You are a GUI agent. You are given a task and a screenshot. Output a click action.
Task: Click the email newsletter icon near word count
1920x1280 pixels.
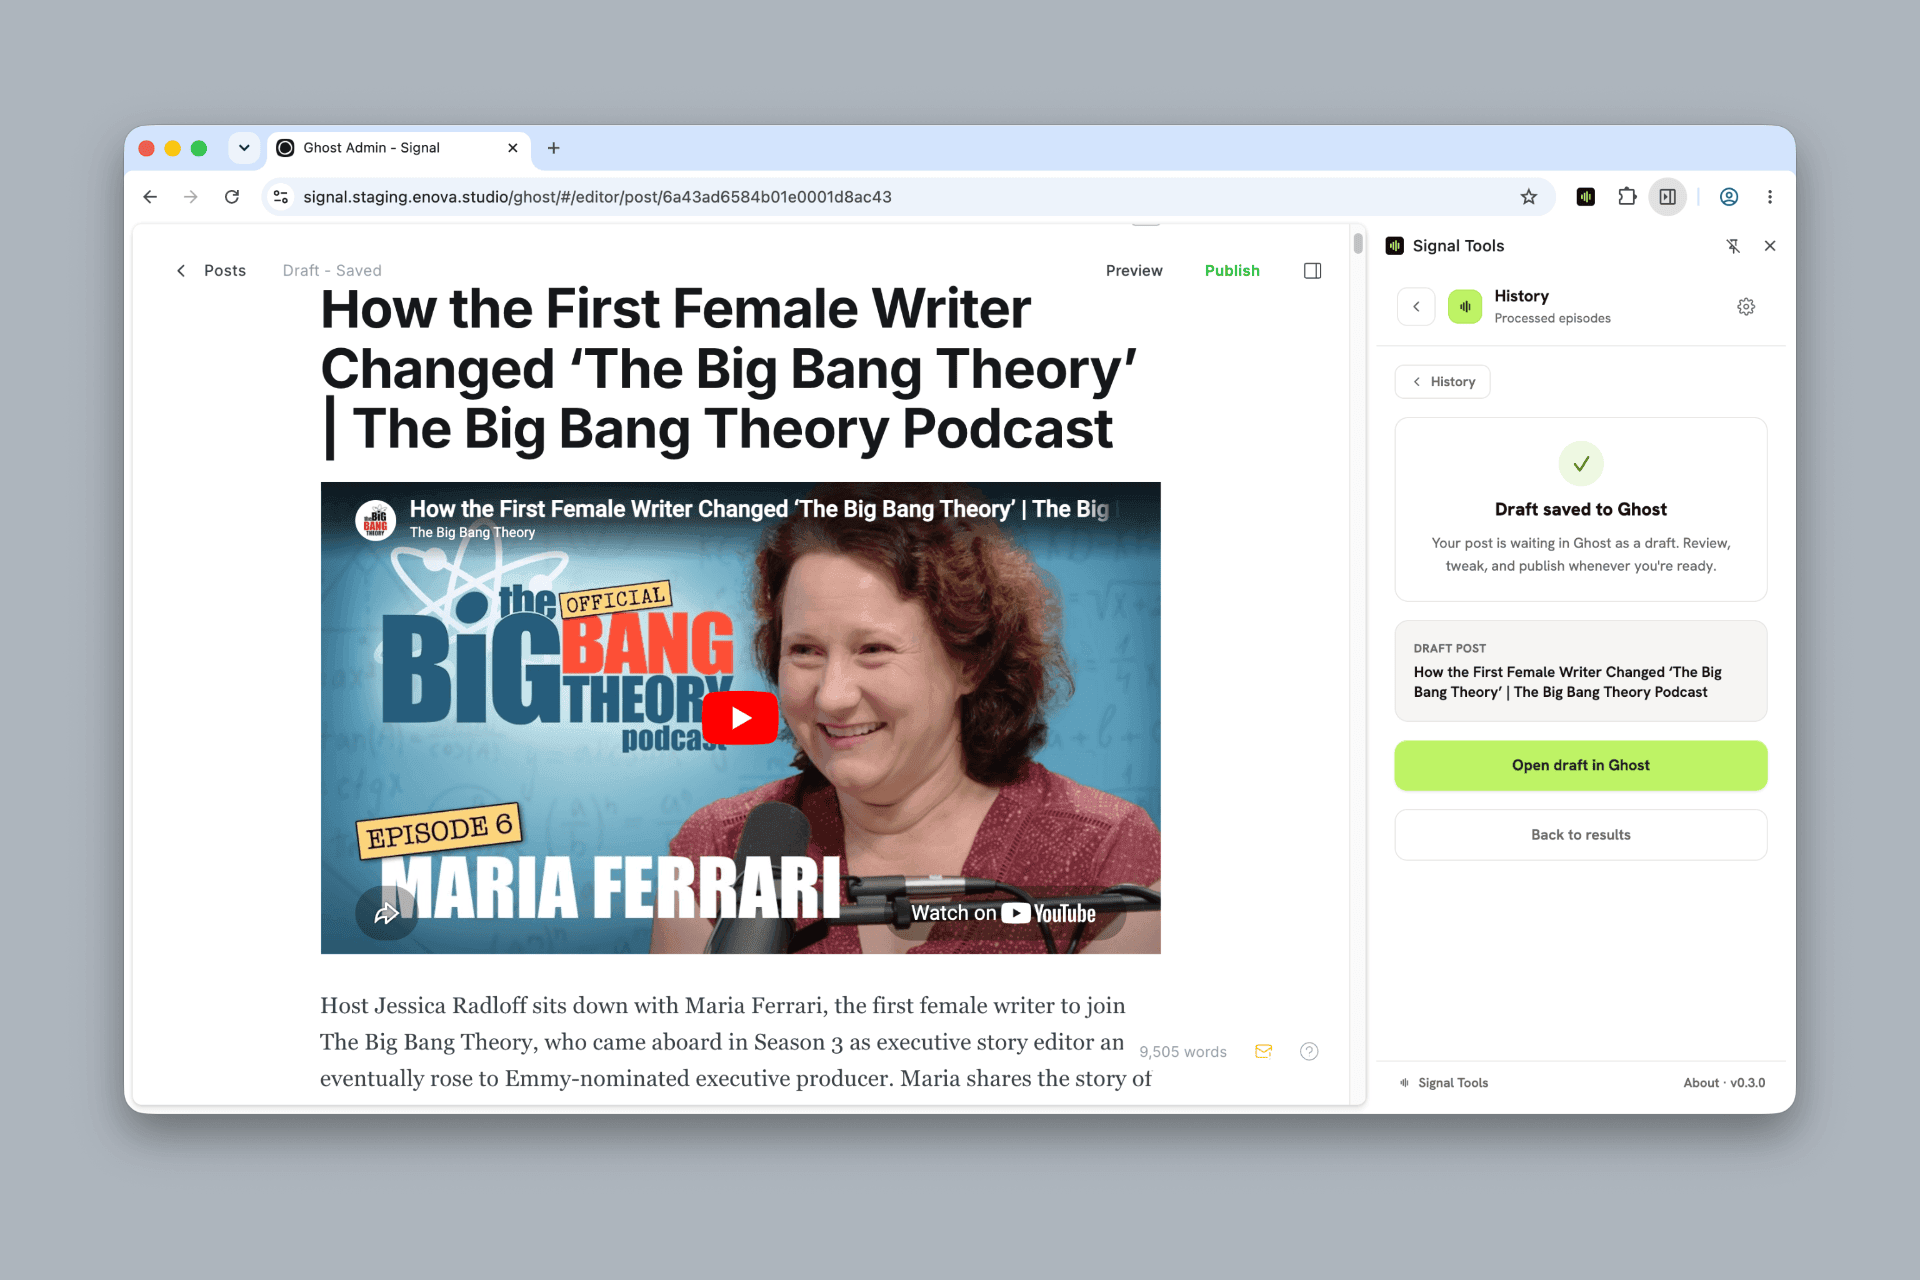coord(1264,1051)
